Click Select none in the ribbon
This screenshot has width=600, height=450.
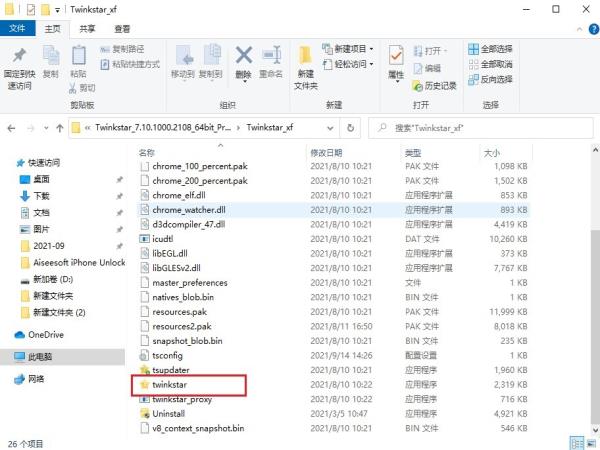[490, 64]
